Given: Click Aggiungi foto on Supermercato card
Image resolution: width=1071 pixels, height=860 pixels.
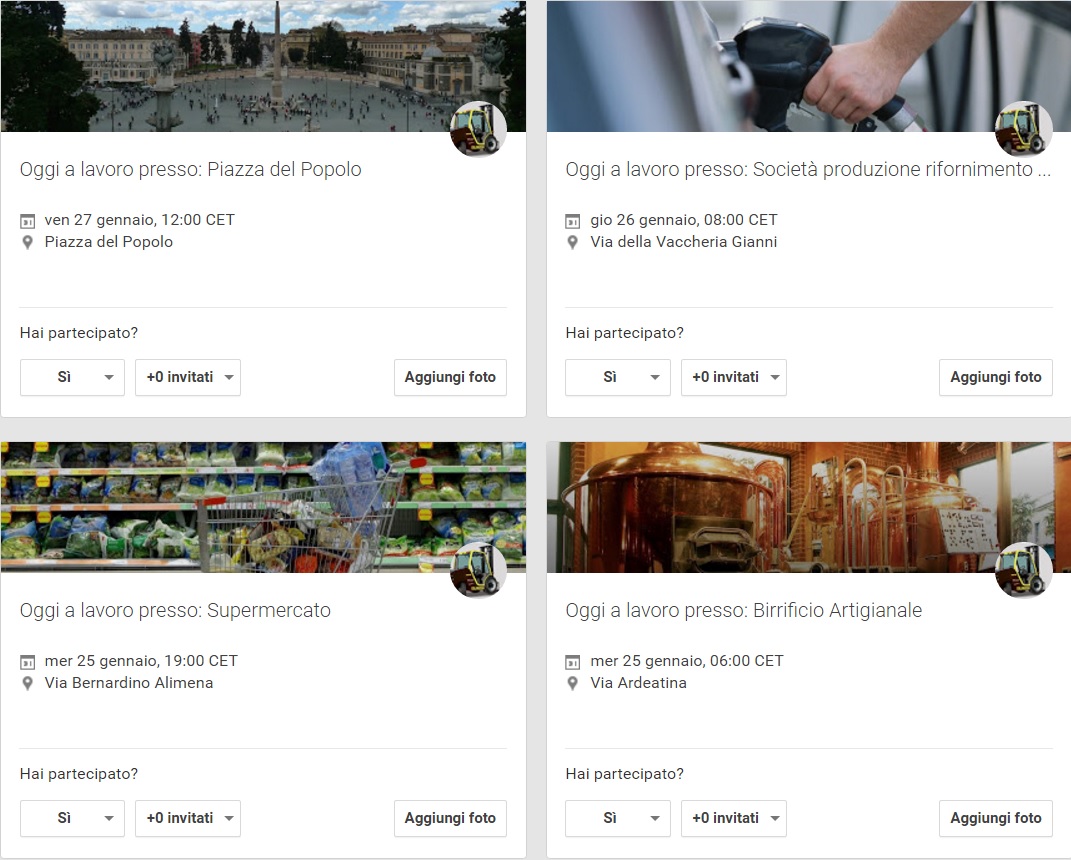Looking at the screenshot, I should [450, 818].
